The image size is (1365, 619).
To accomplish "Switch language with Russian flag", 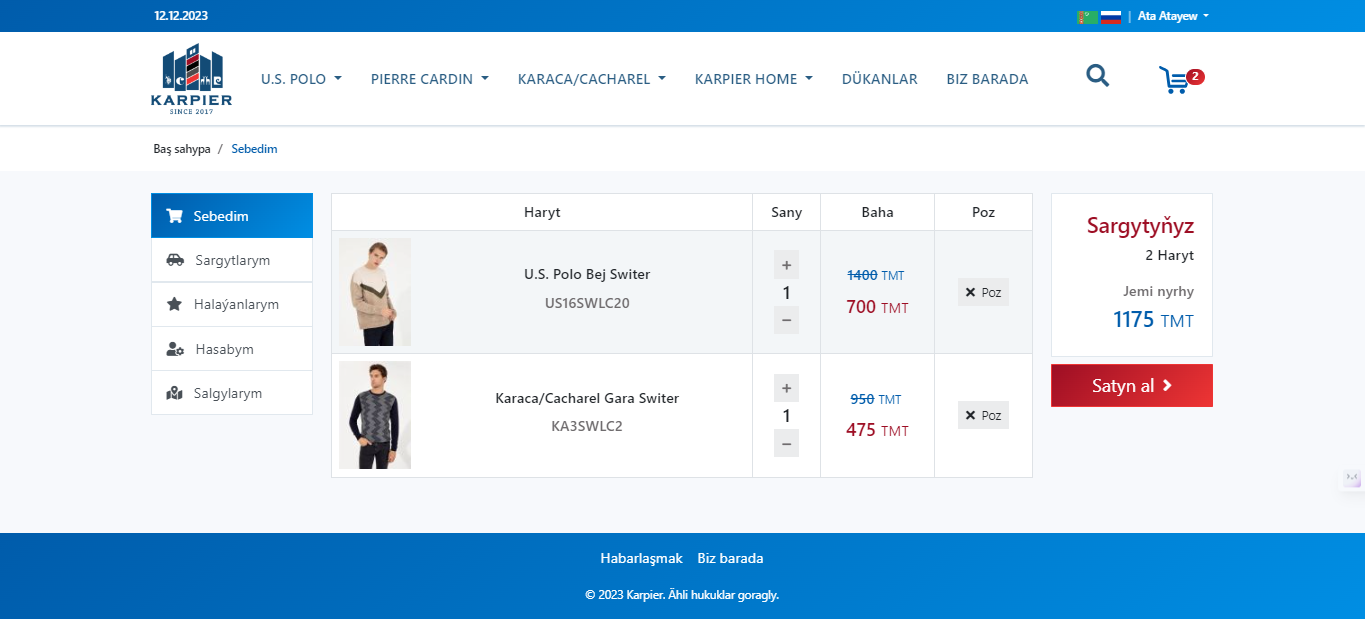I will (1111, 16).
